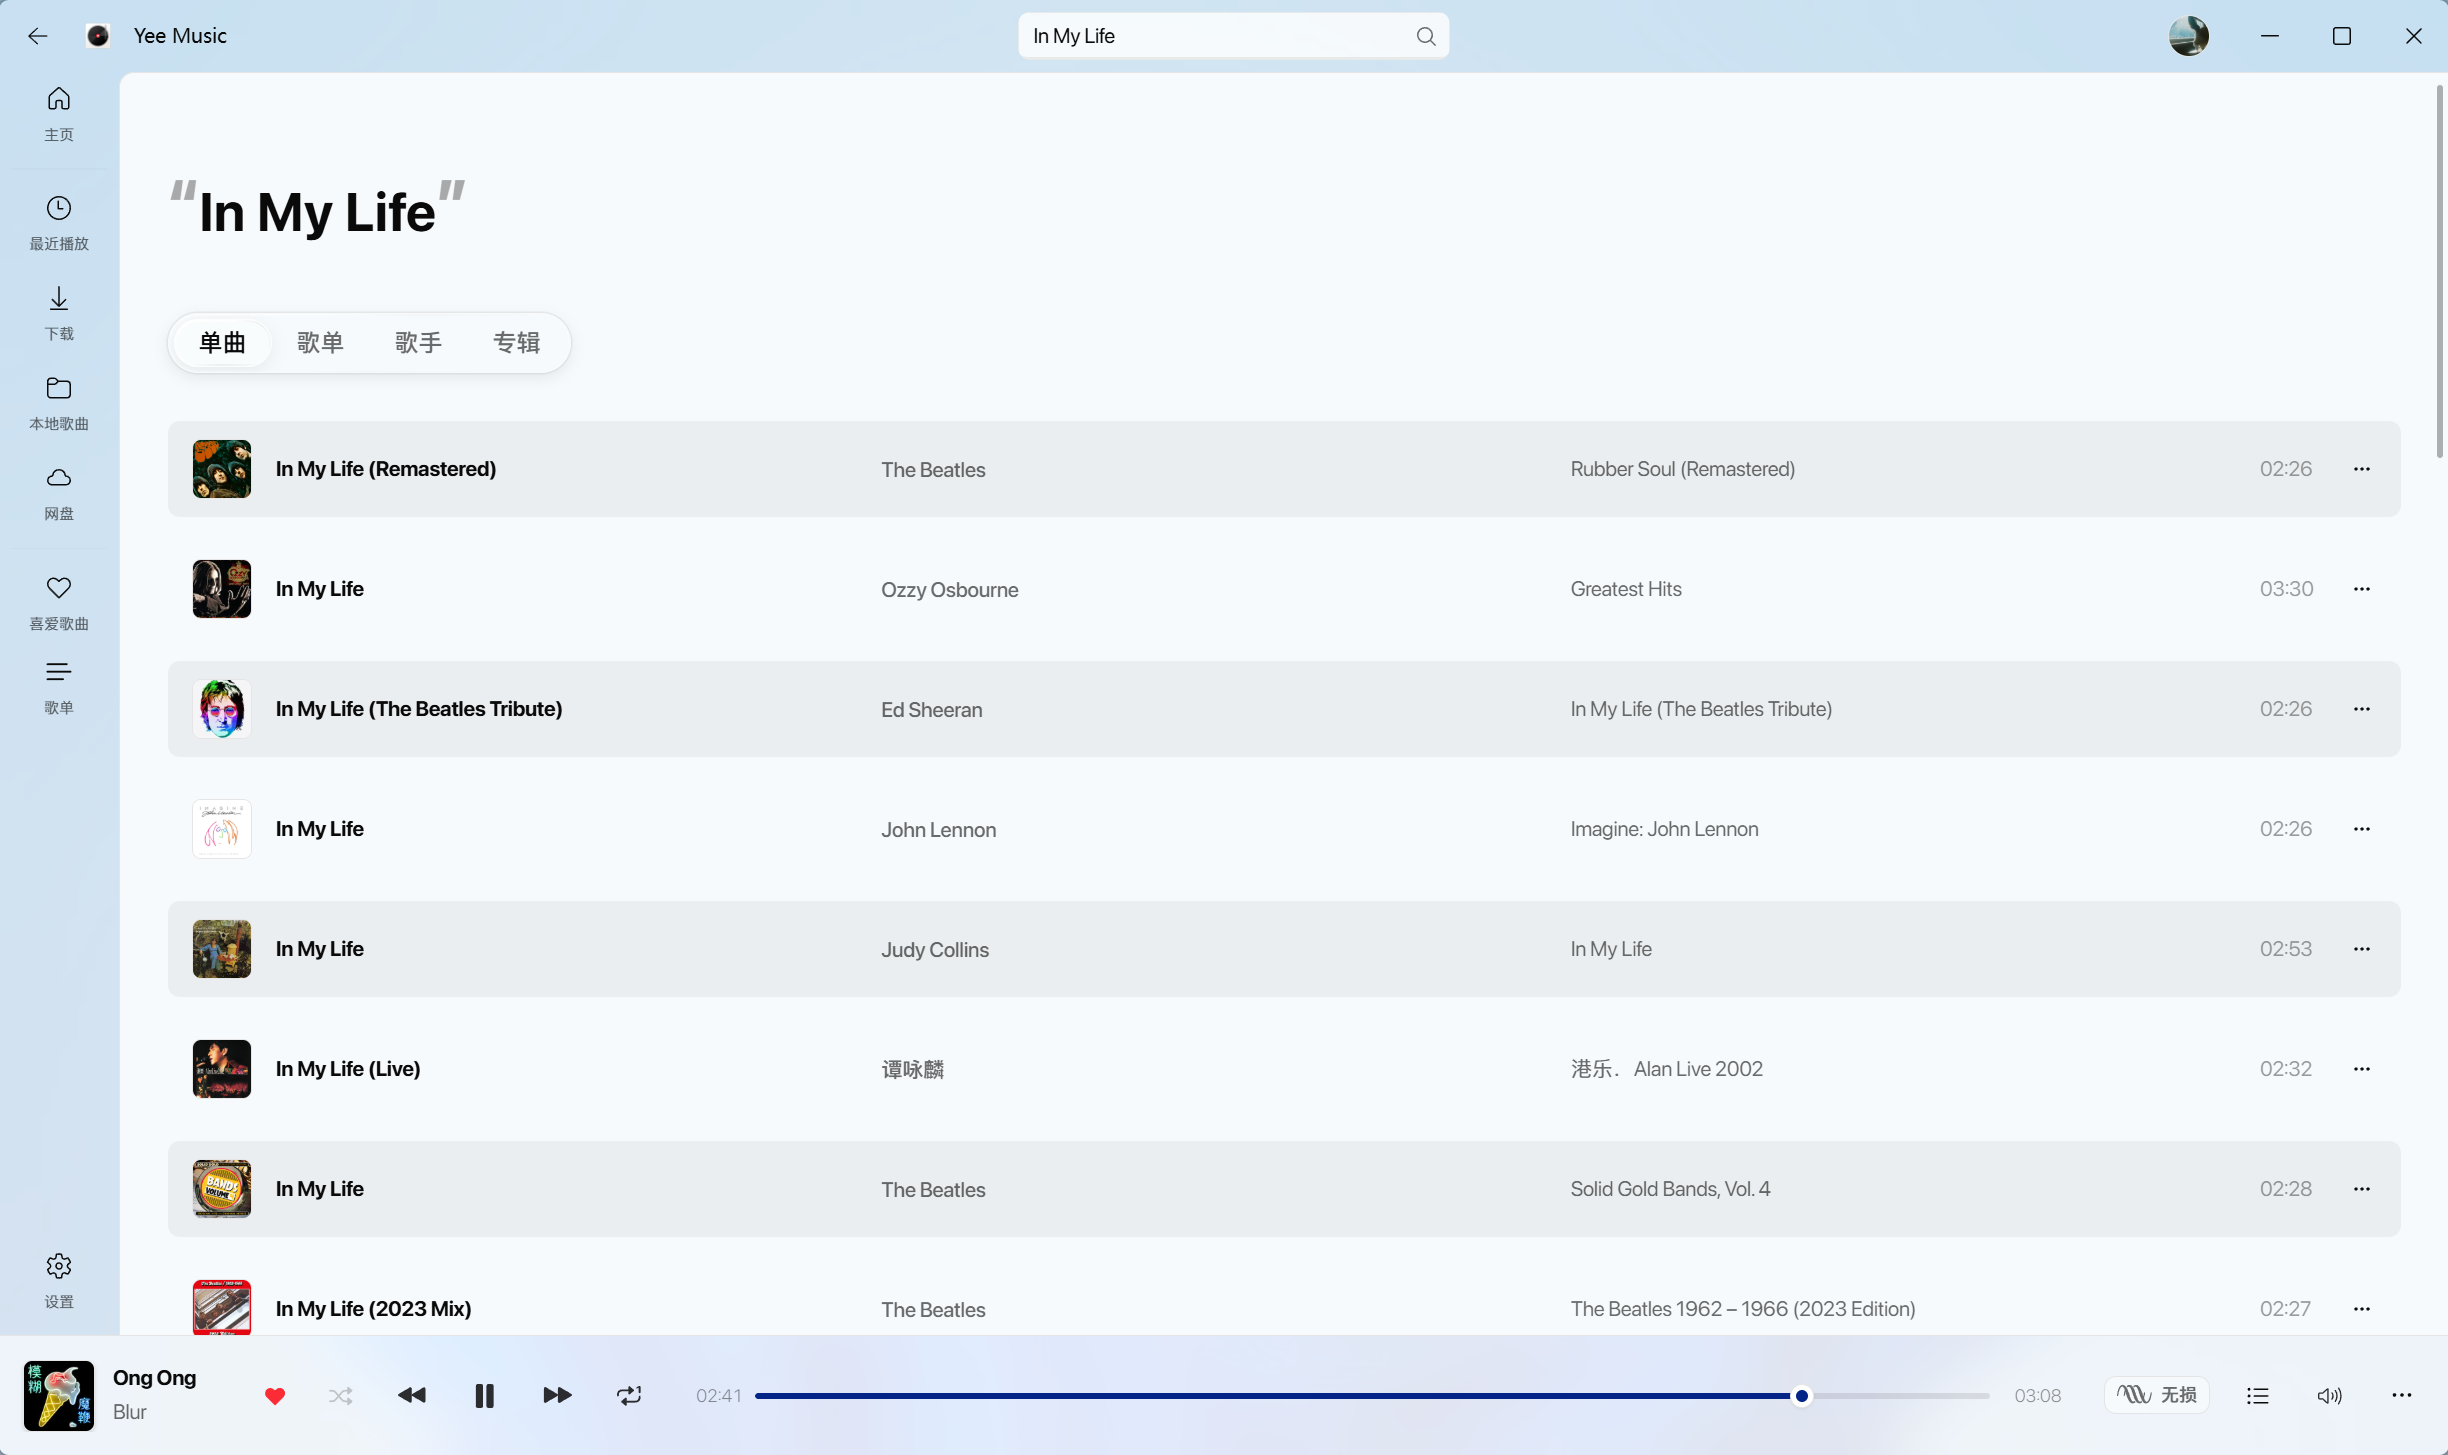Open the user avatar profile
2448x1455 pixels.
pos(2189,36)
